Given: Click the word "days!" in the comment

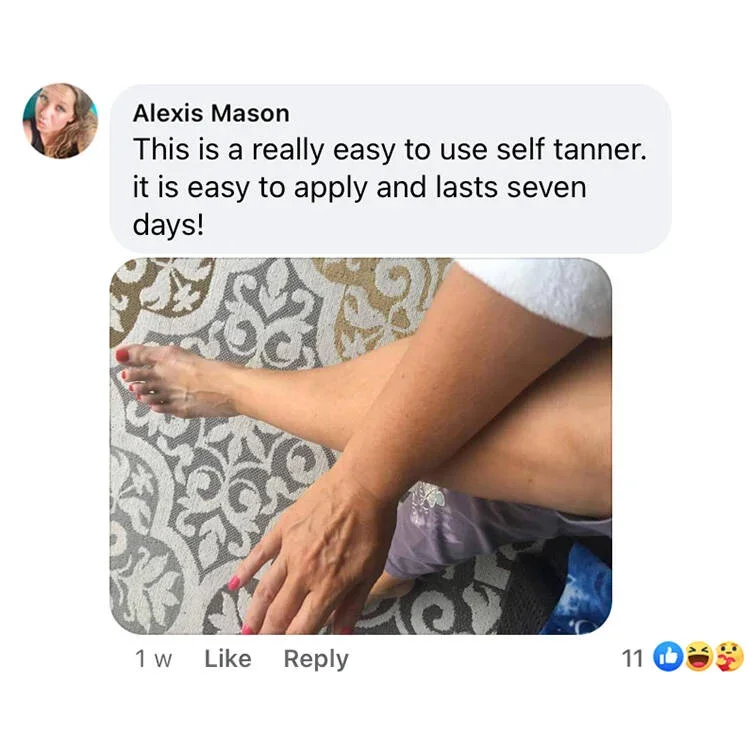Looking at the screenshot, I should [x=168, y=225].
